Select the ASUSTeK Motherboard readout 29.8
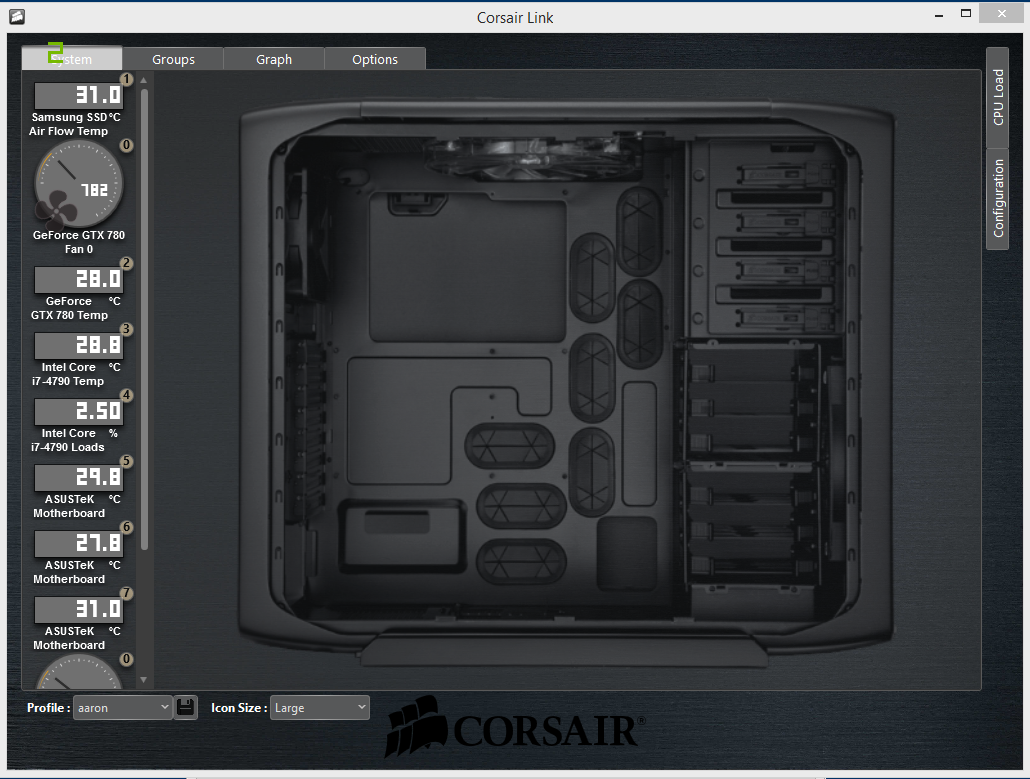 (x=78, y=478)
